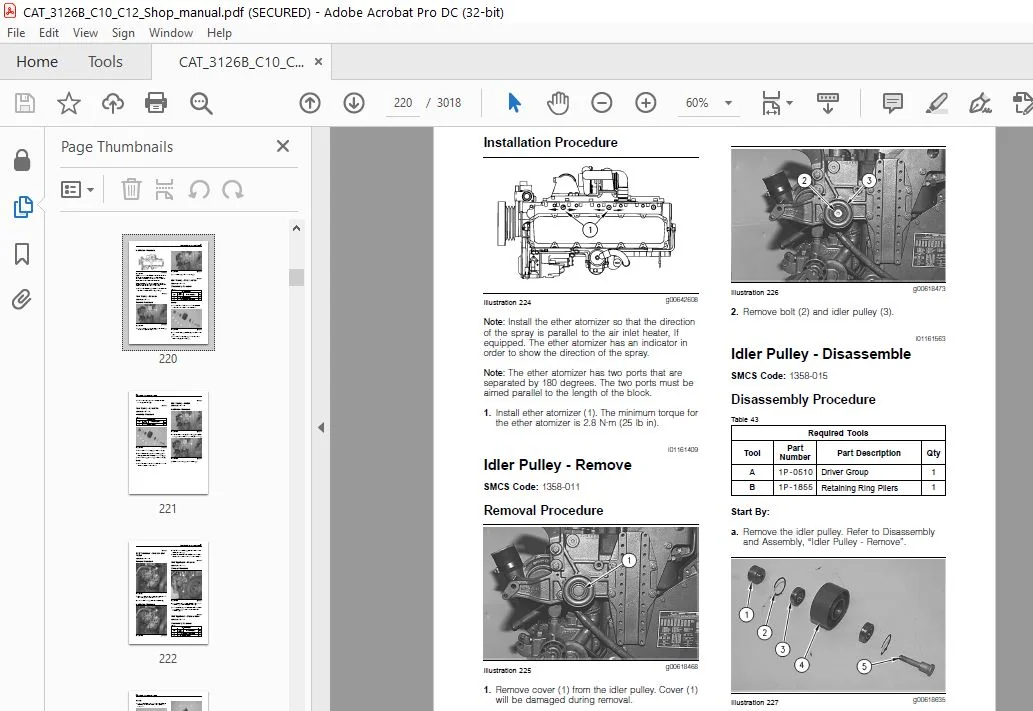
Task: Open thumbnail options menu dropdown
Action: tap(78, 190)
